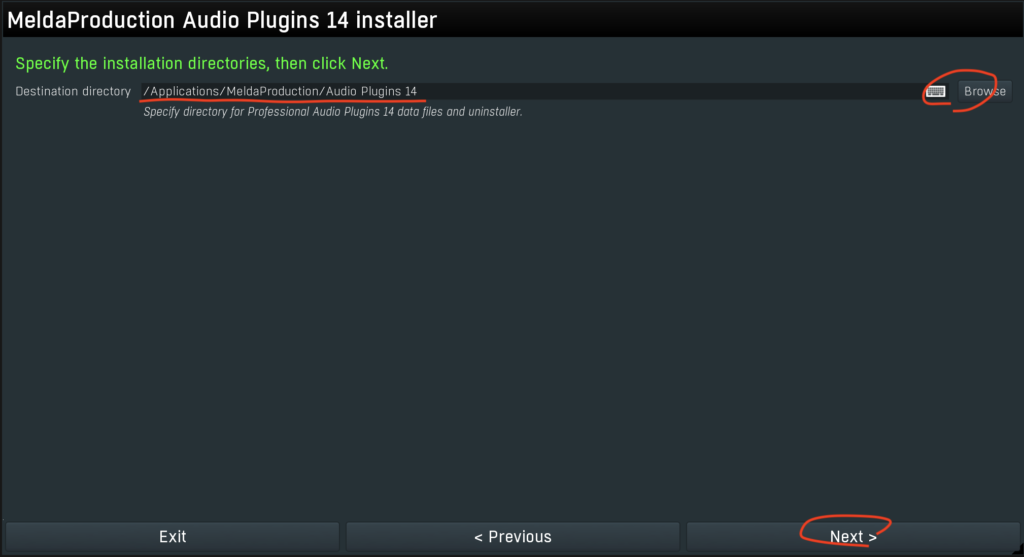The width and height of the screenshot is (1024, 557).
Task: Click the word Applications in the path
Action: 185,91
